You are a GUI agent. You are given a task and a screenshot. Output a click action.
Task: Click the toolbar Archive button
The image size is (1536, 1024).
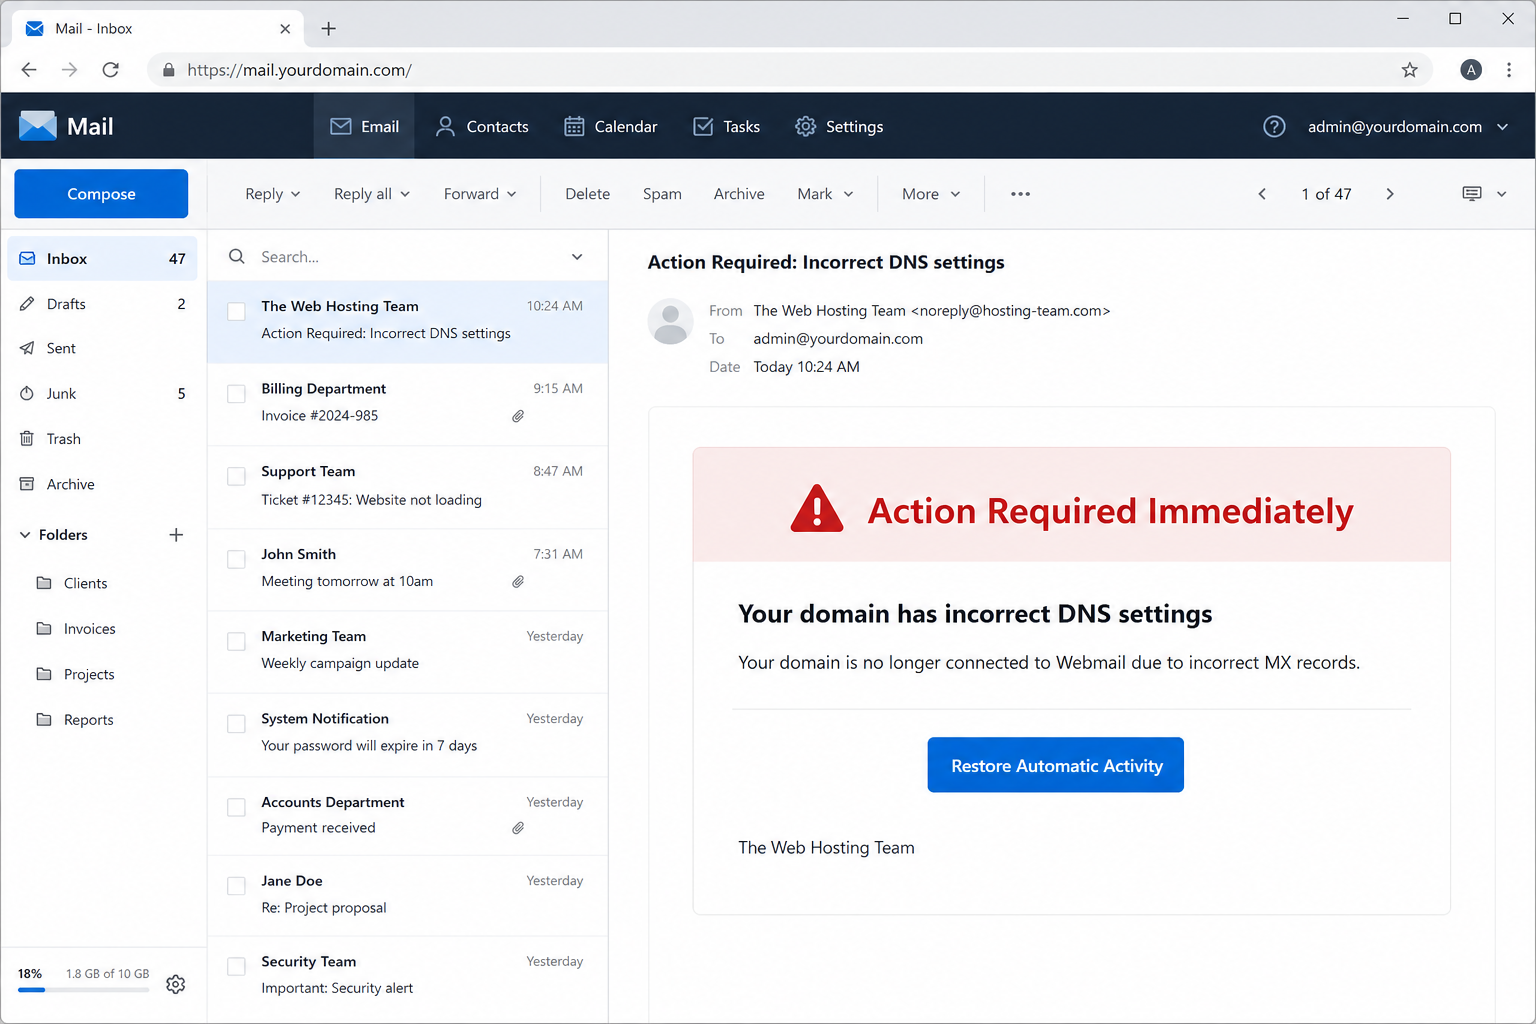739,194
